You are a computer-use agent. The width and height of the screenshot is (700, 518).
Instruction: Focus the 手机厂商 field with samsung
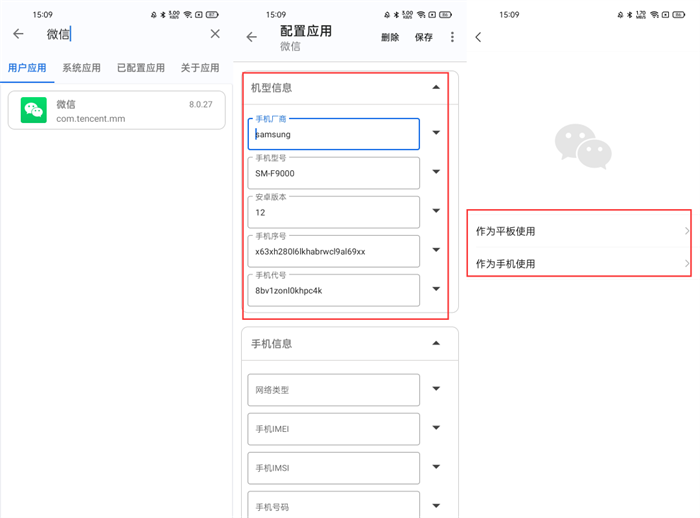pyautogui.click(x=333, y=134)
